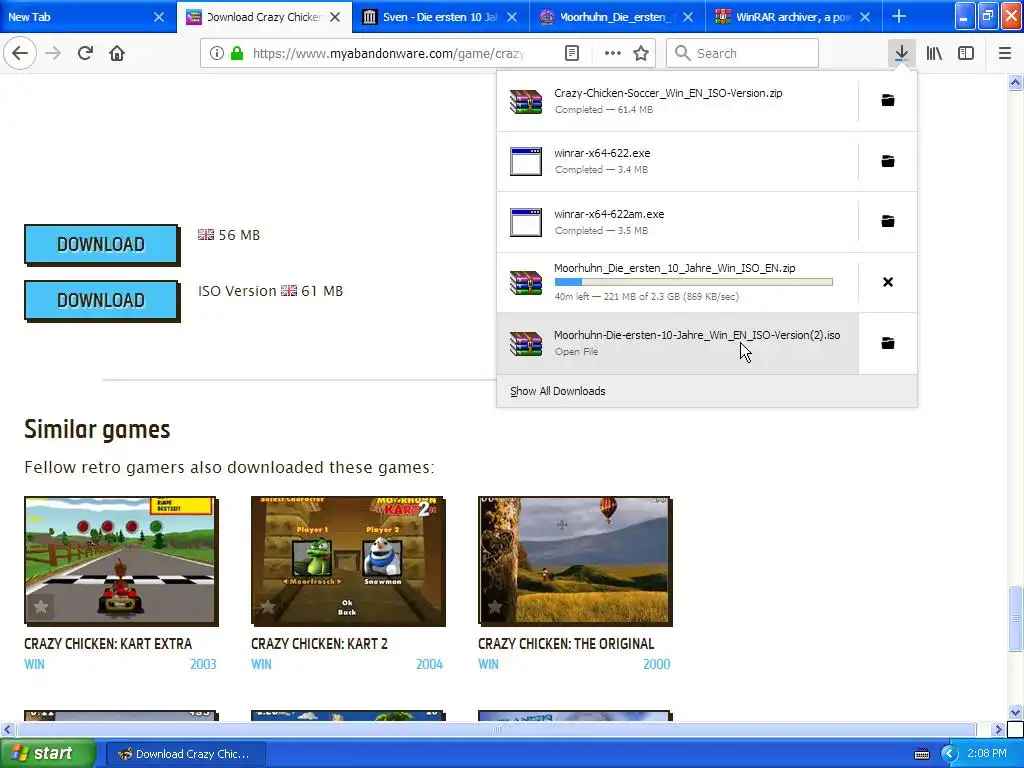Click the vertical scrollbar up arrow

[1015, 82]
